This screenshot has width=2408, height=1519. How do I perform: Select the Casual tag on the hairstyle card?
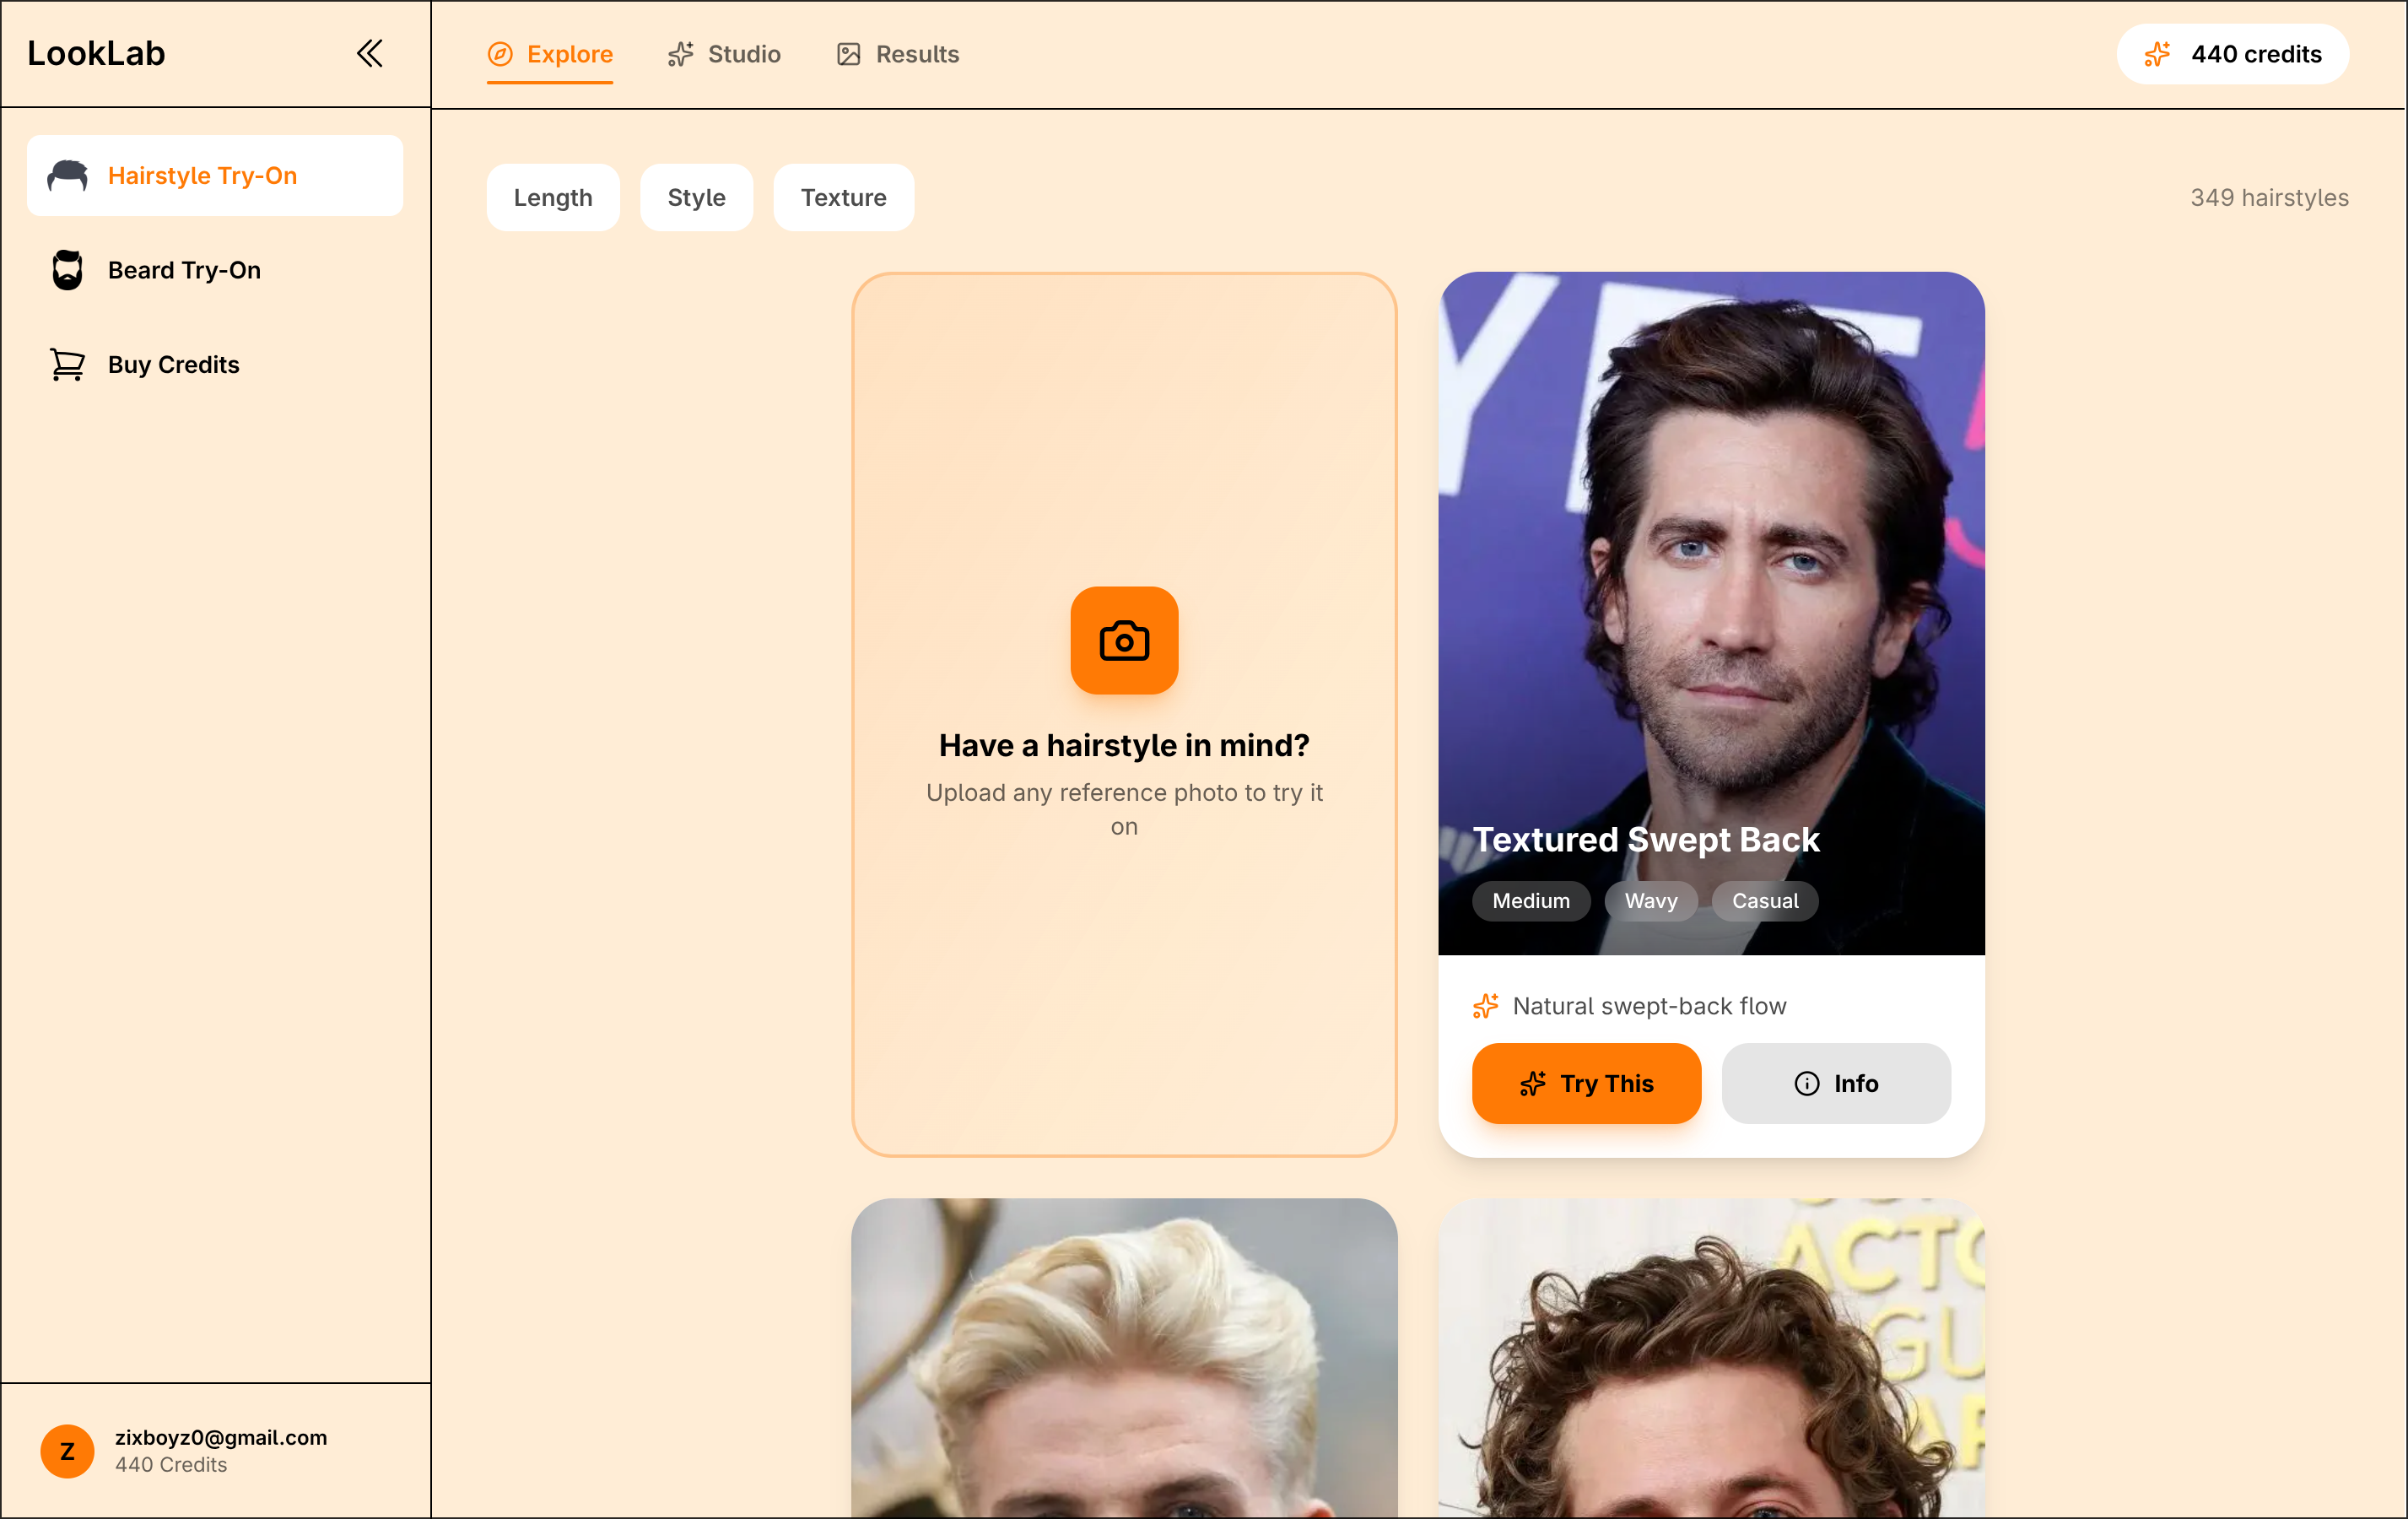pyautogui.click(x=1764, y=901)
